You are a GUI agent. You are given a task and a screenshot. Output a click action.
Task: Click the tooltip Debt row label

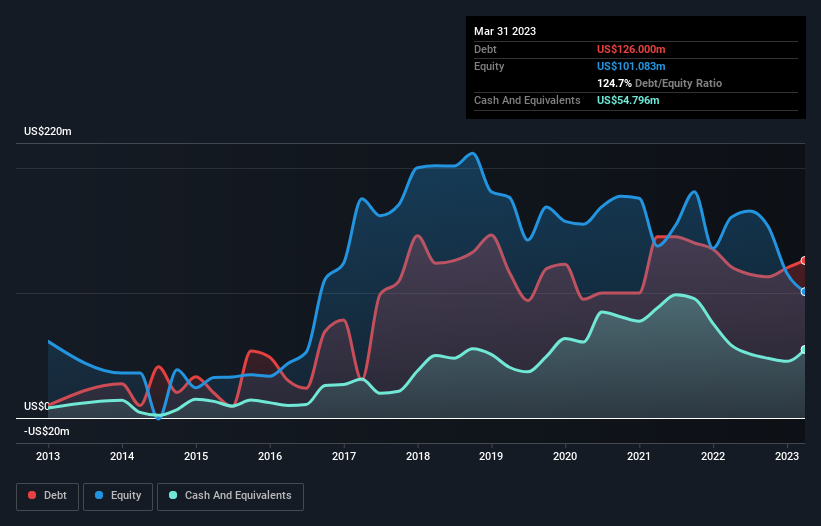(485, 49)
